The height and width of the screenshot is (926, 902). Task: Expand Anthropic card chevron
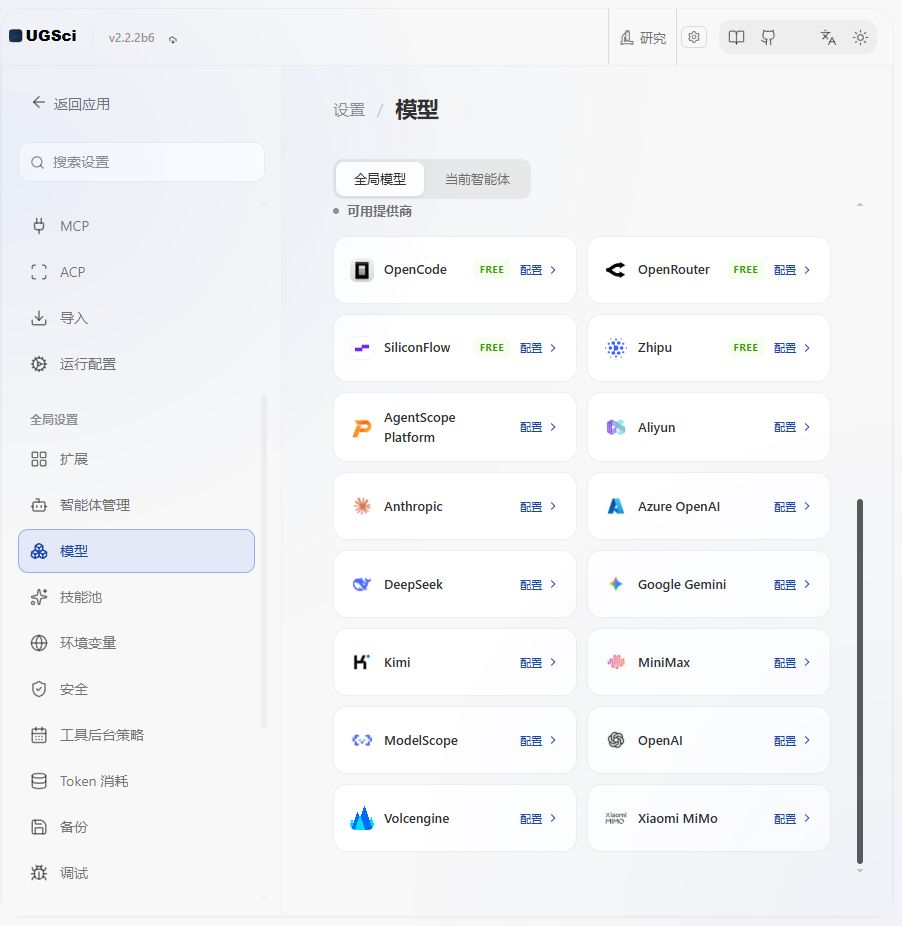click(553, 506)
